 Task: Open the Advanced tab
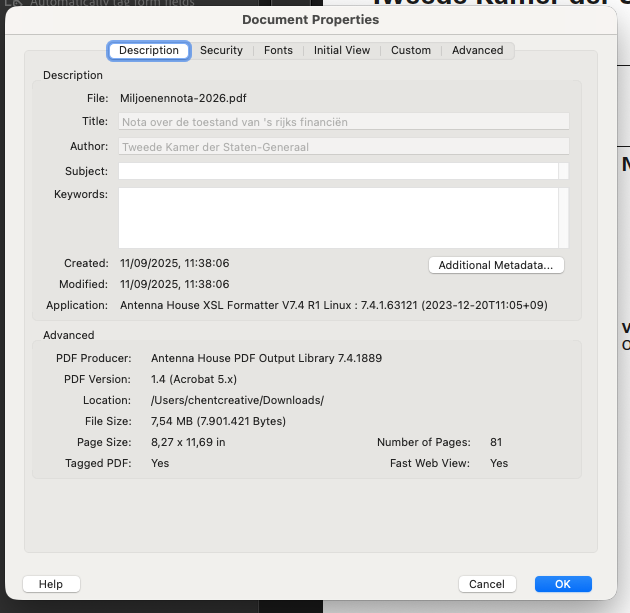click(x=477, y=50)
